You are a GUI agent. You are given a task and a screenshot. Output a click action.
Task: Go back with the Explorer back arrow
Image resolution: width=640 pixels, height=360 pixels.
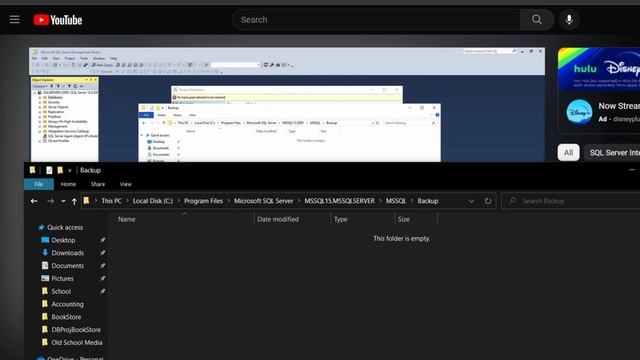point(34,201)
